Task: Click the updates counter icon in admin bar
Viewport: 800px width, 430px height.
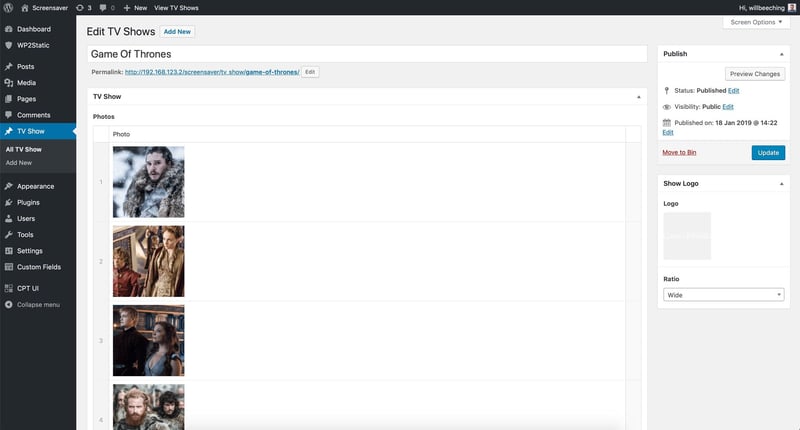Action: click(83, 7)
